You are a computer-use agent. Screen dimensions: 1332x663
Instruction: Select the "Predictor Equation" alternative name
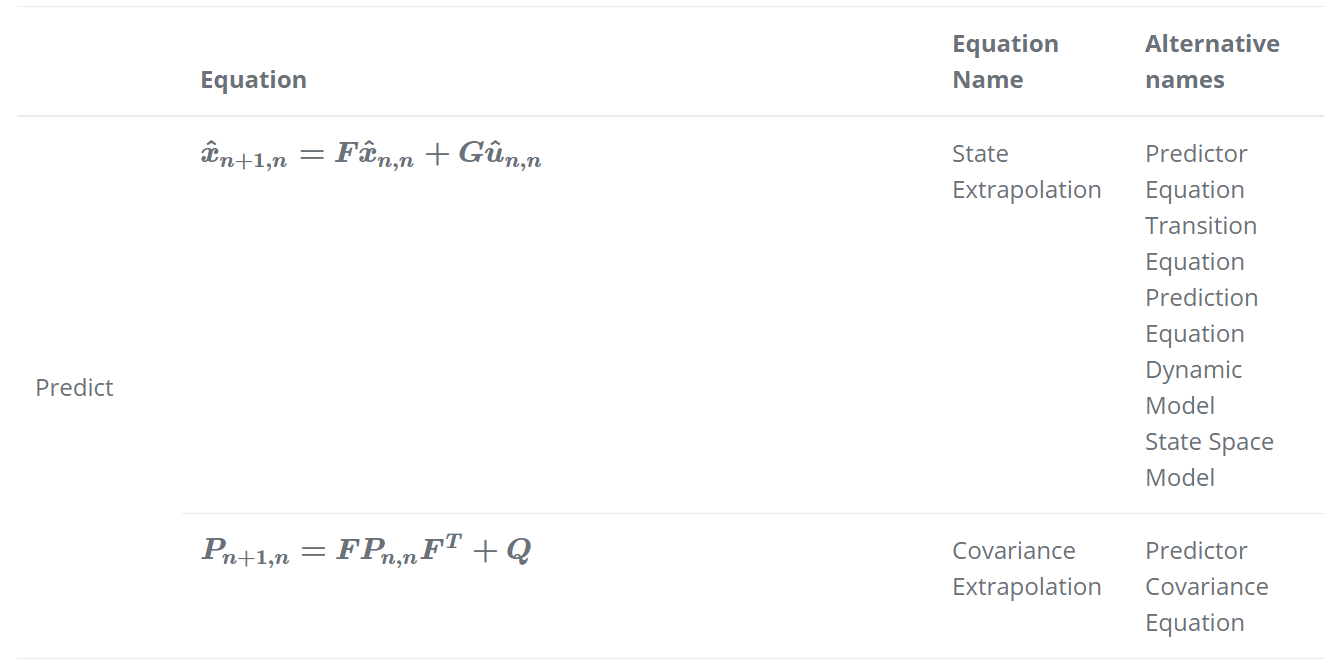(1195, 172)
